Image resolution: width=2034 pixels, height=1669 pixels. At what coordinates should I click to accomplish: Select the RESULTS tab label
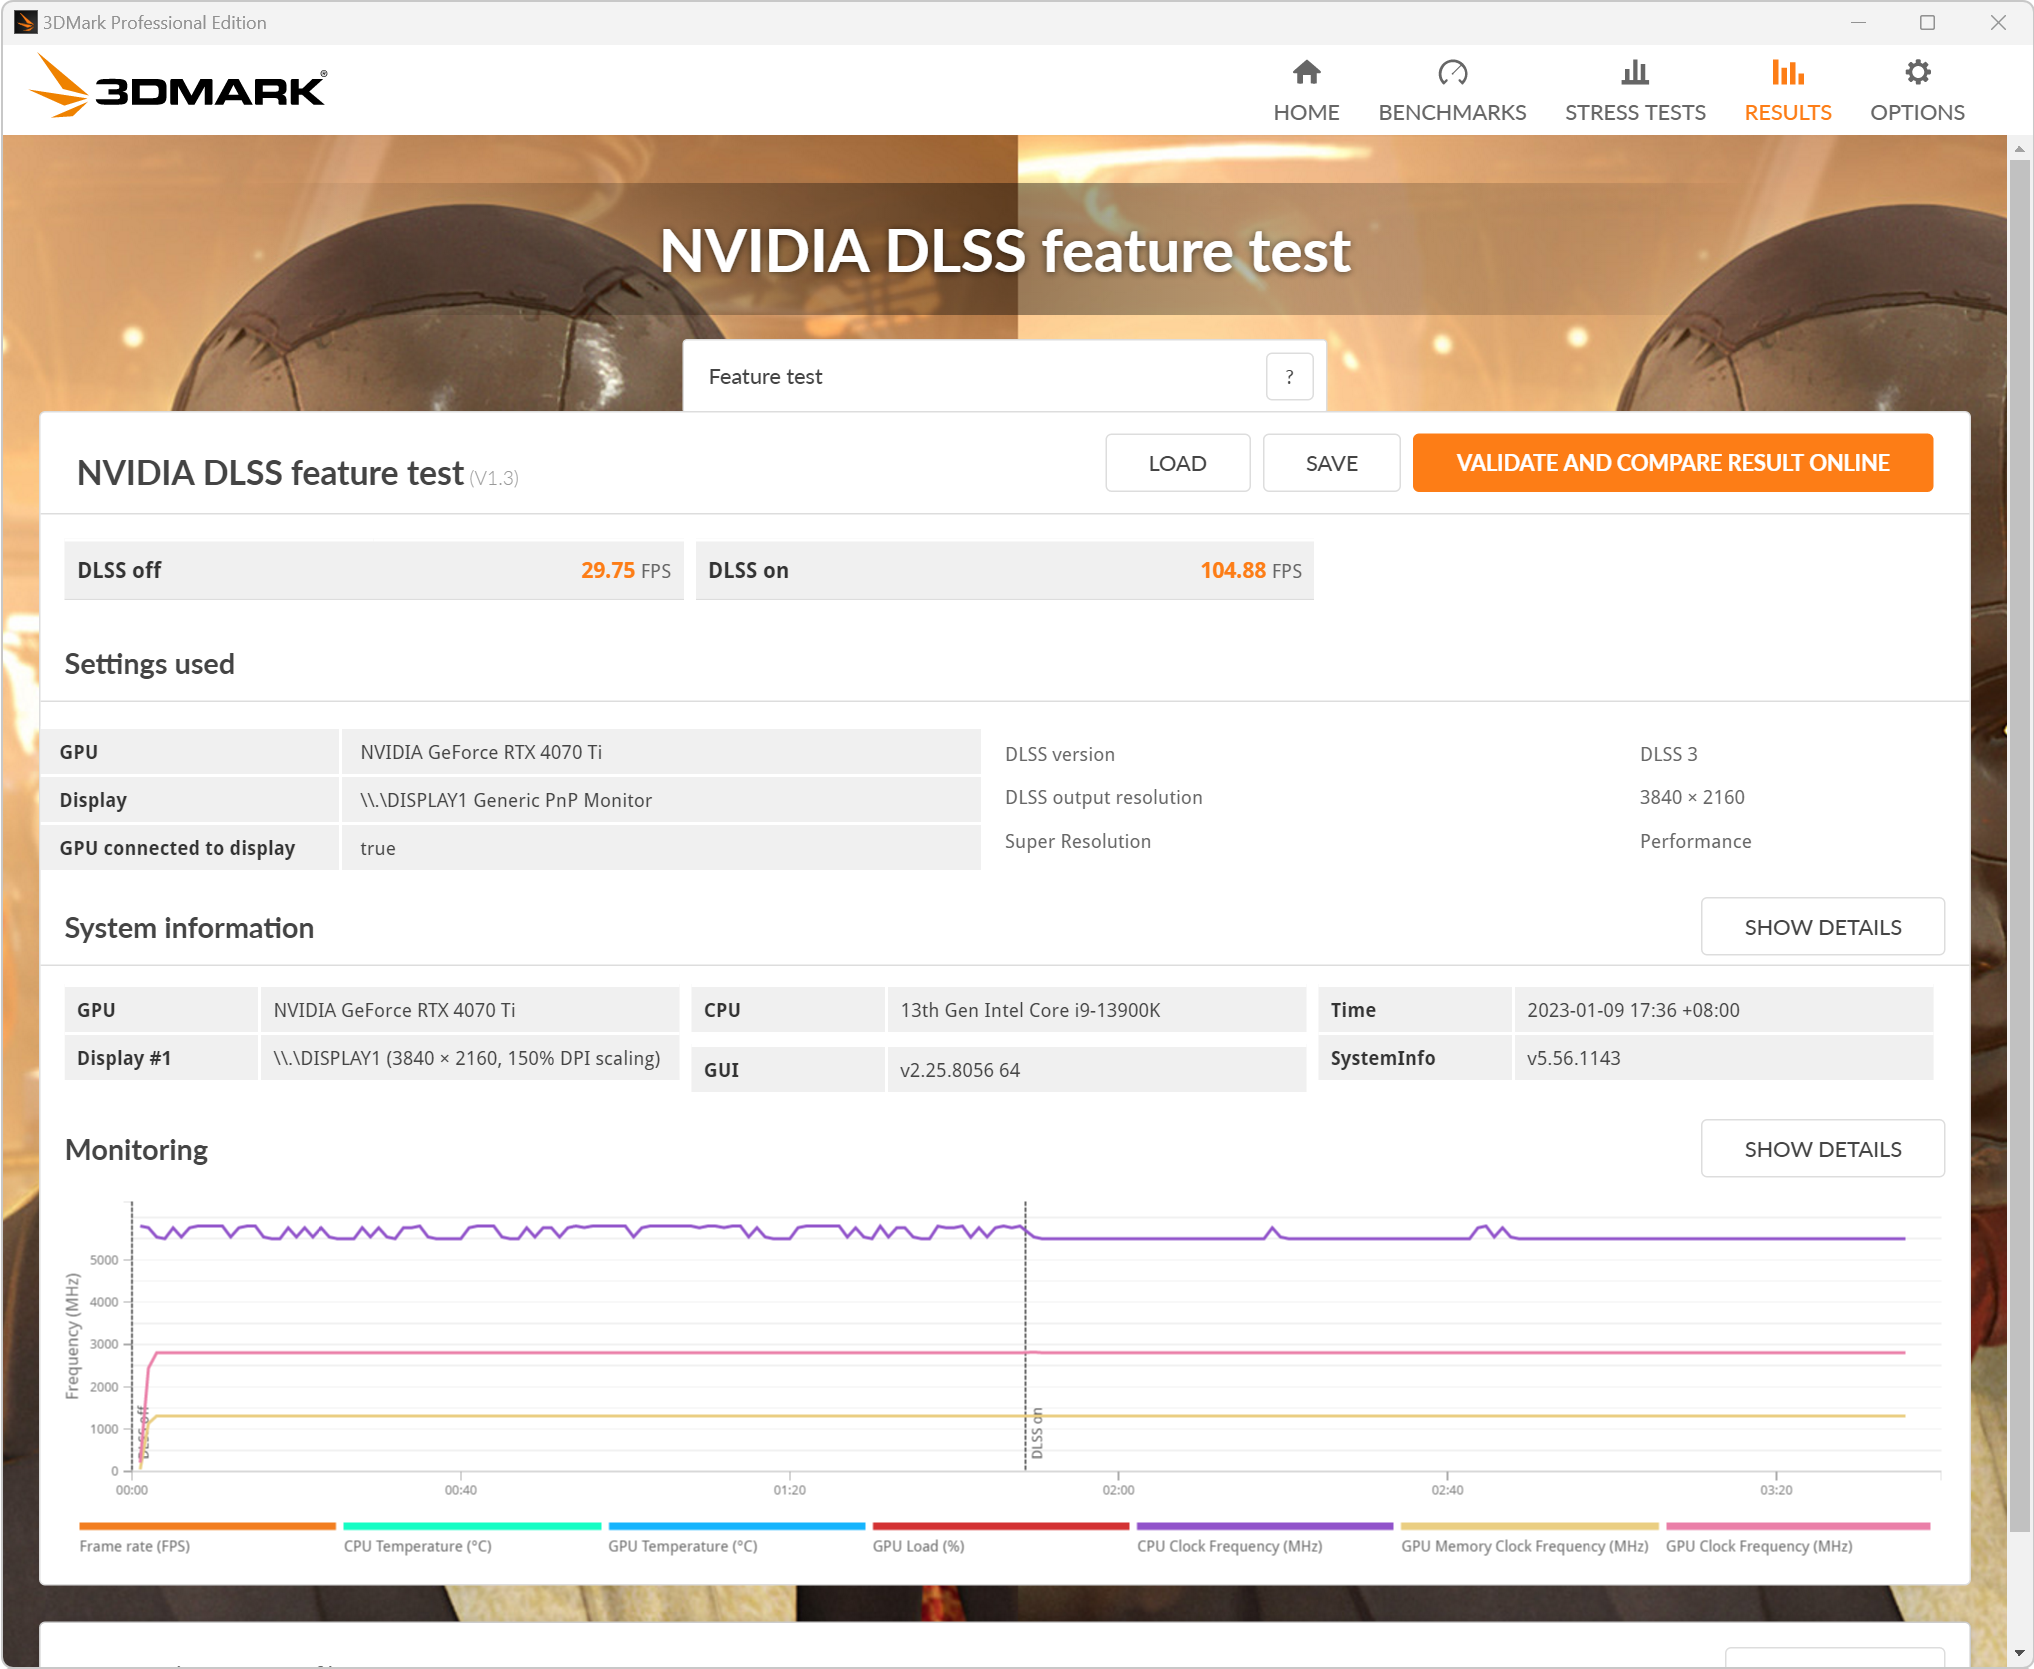coord(1788,112)
